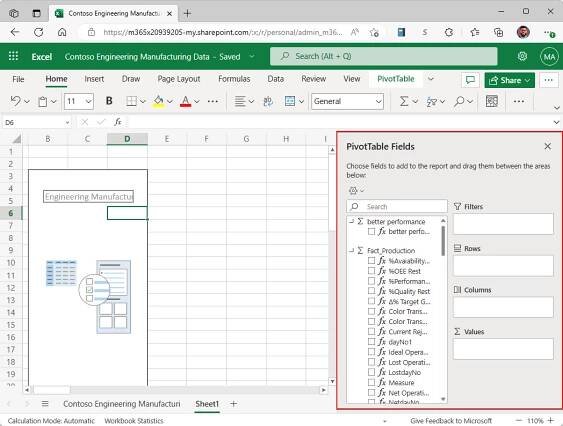Switch to the Insert tab
This screenshot has width=563, height=426.
pos(94,79)
